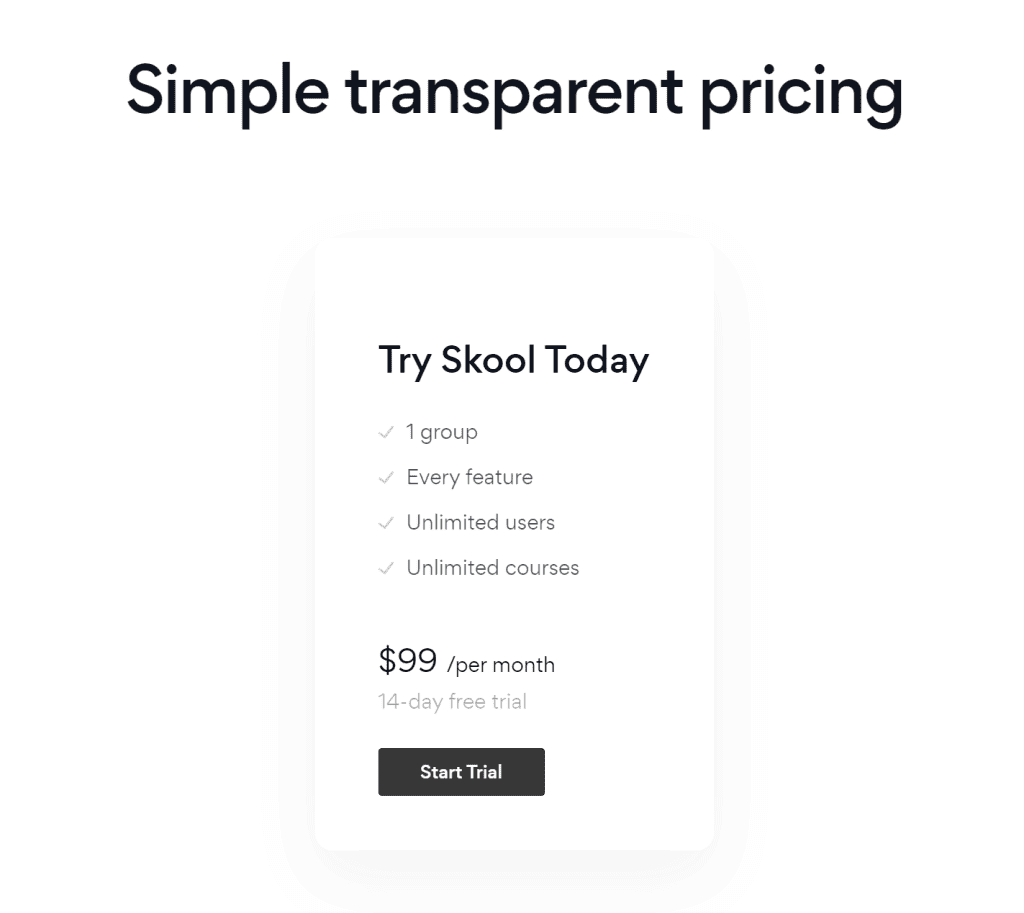
Task: Click the "1 group" feature text
Action: 441,432
